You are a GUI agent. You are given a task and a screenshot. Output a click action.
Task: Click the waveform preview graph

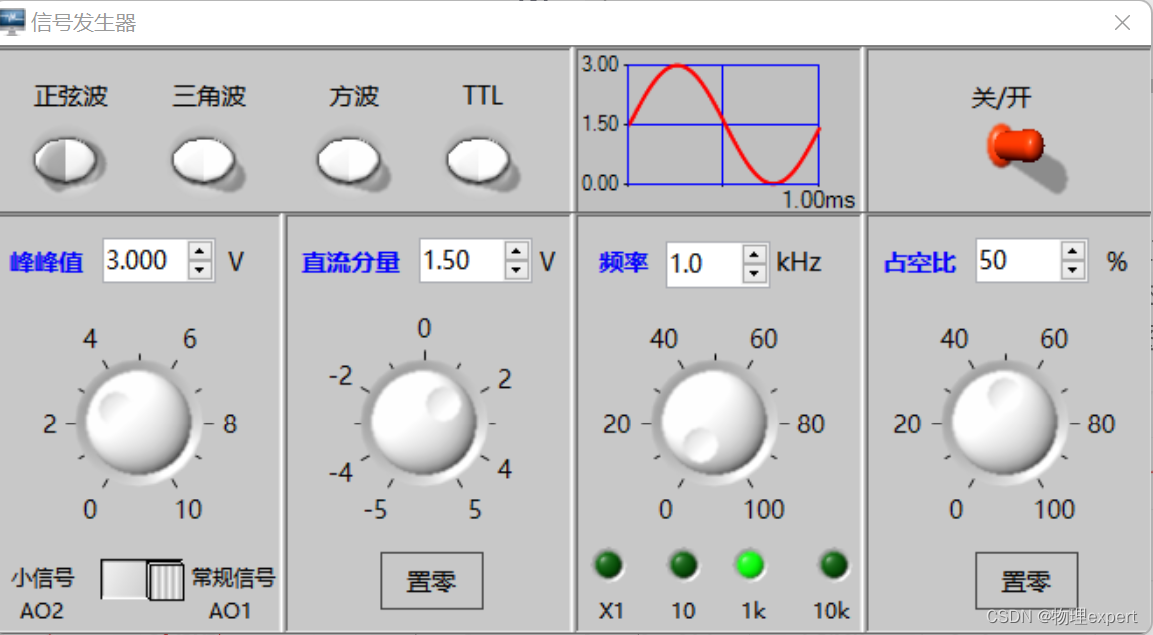723,124
